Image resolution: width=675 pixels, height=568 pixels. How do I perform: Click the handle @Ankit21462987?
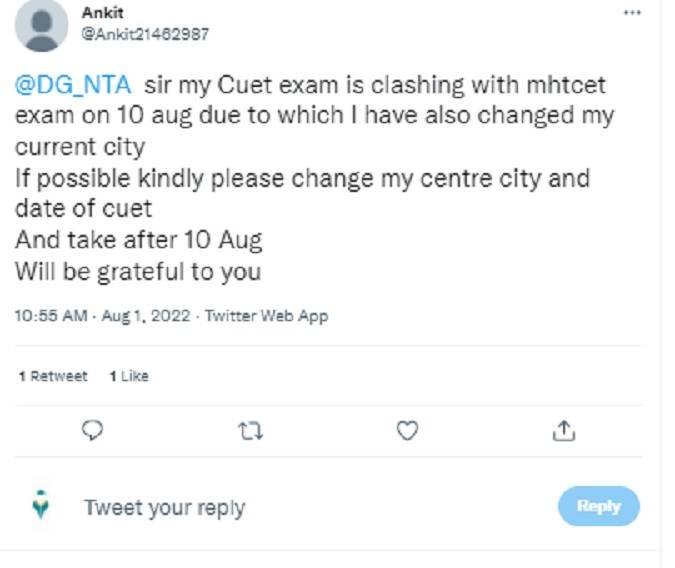pyautogui.click(x=145, y=33)
